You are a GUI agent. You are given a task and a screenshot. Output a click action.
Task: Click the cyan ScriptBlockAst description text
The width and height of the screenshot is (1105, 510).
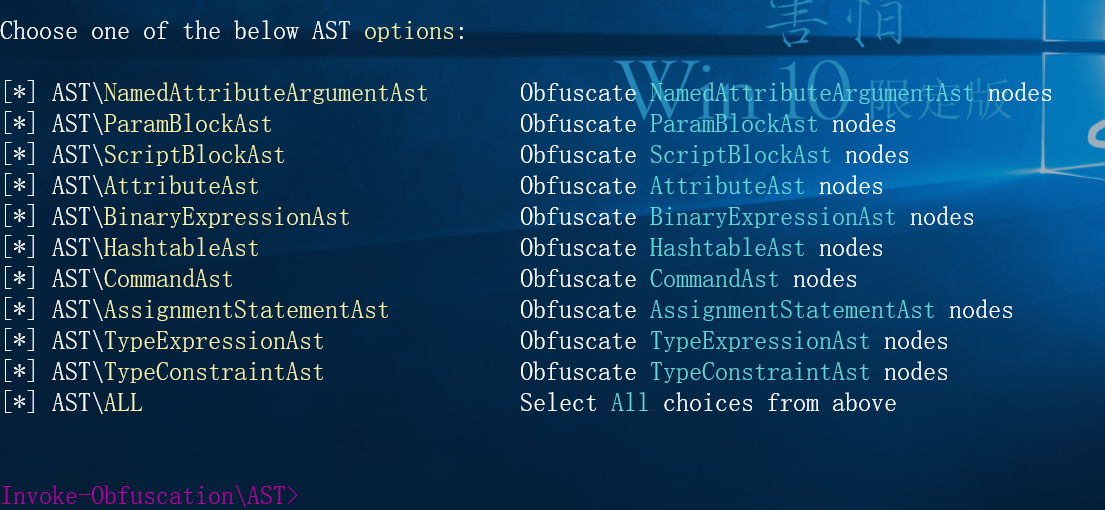pos(740,155)
